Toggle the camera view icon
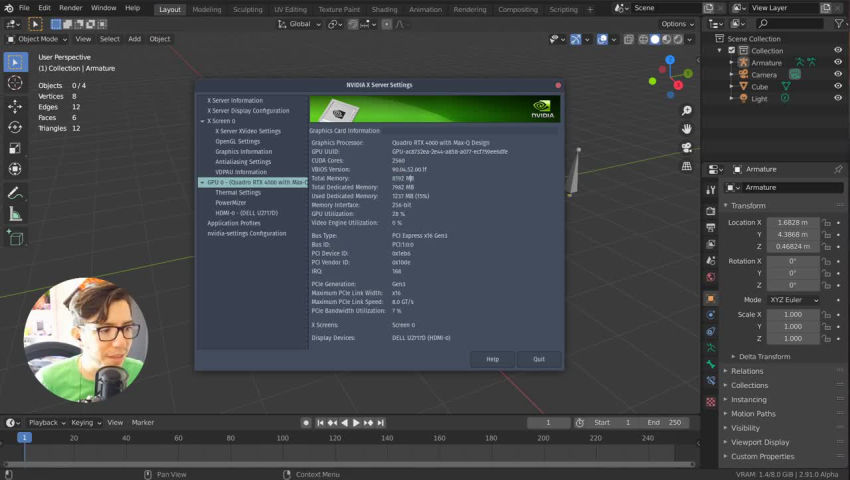 coord(686,148)
